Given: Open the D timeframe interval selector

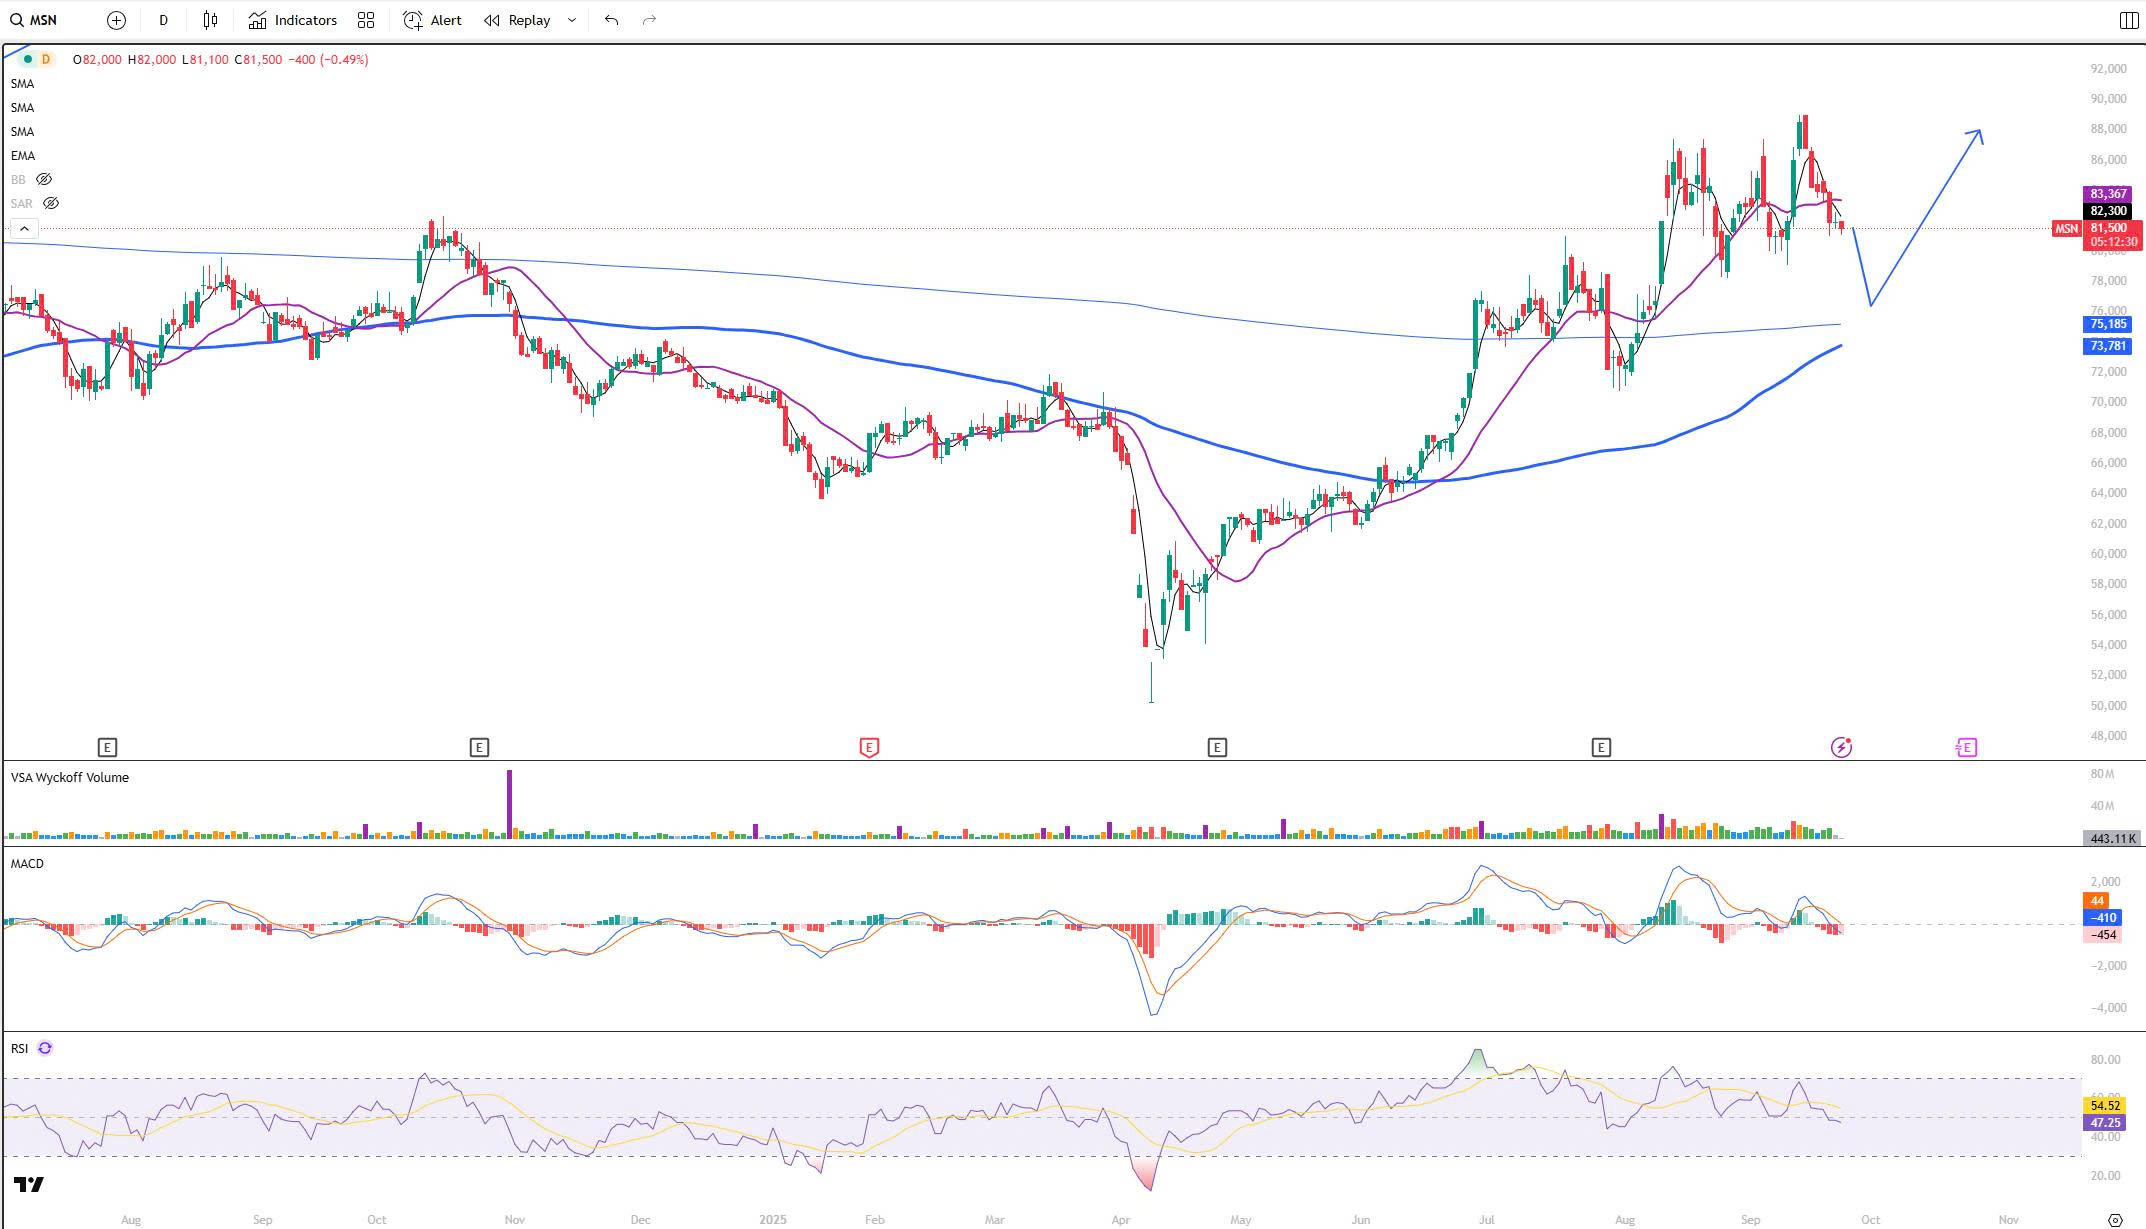Looking at the screenshot, I should pyautogui.click(x=163, y=20).
